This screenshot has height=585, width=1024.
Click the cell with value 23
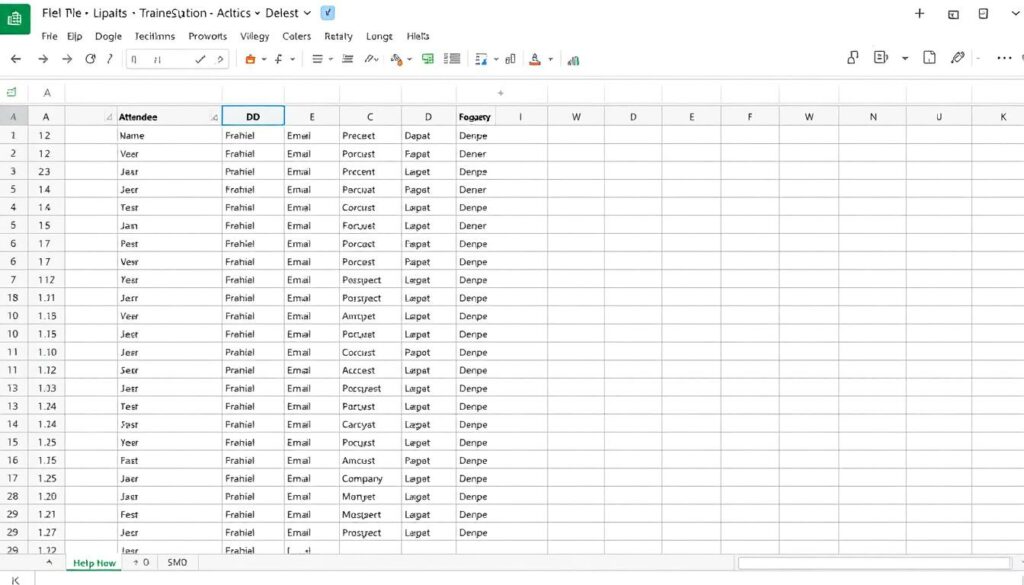(x=46, y=171)
